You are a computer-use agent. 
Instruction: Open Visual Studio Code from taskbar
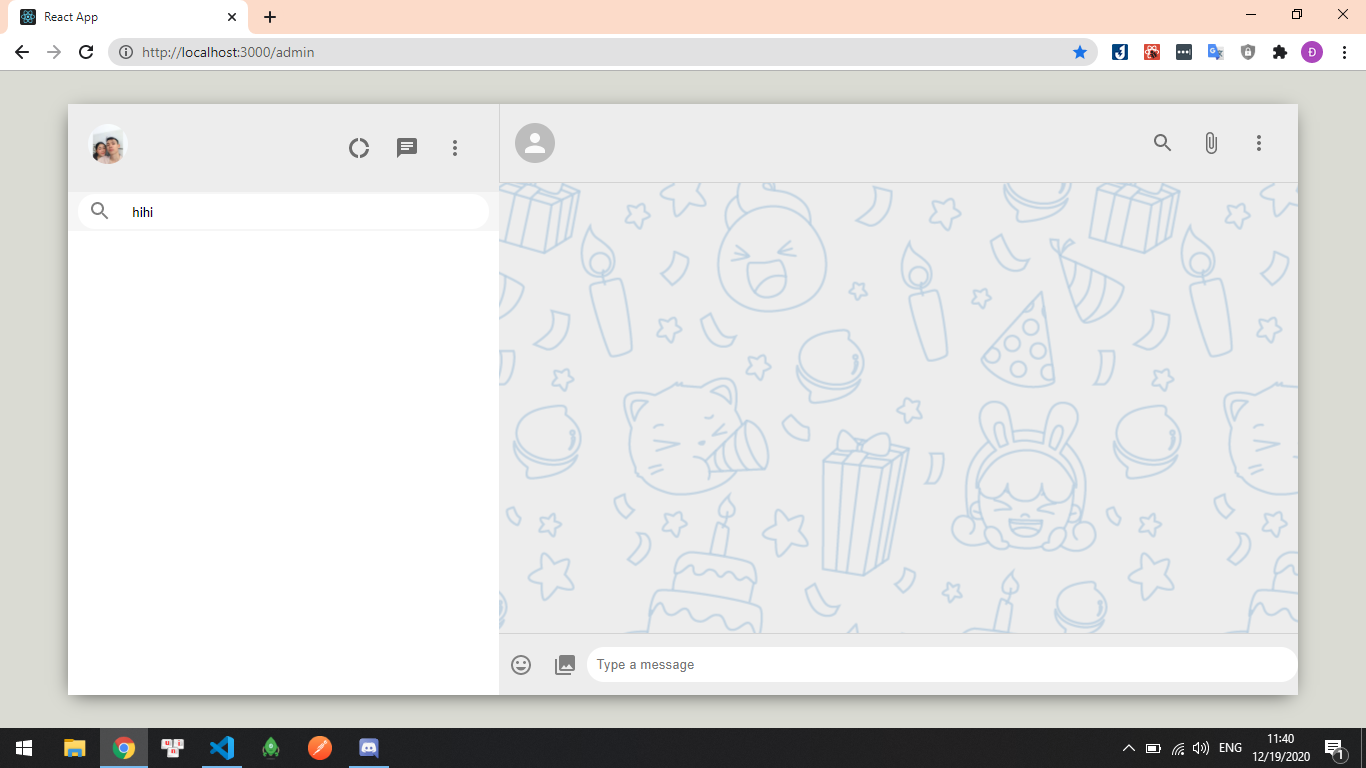[222, 748]
